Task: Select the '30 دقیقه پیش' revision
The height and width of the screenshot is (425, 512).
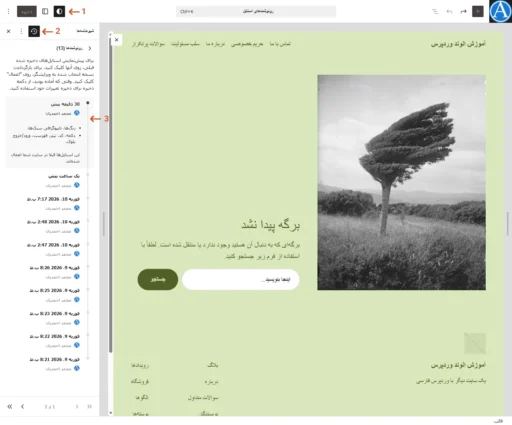Action: coord(49,132)
